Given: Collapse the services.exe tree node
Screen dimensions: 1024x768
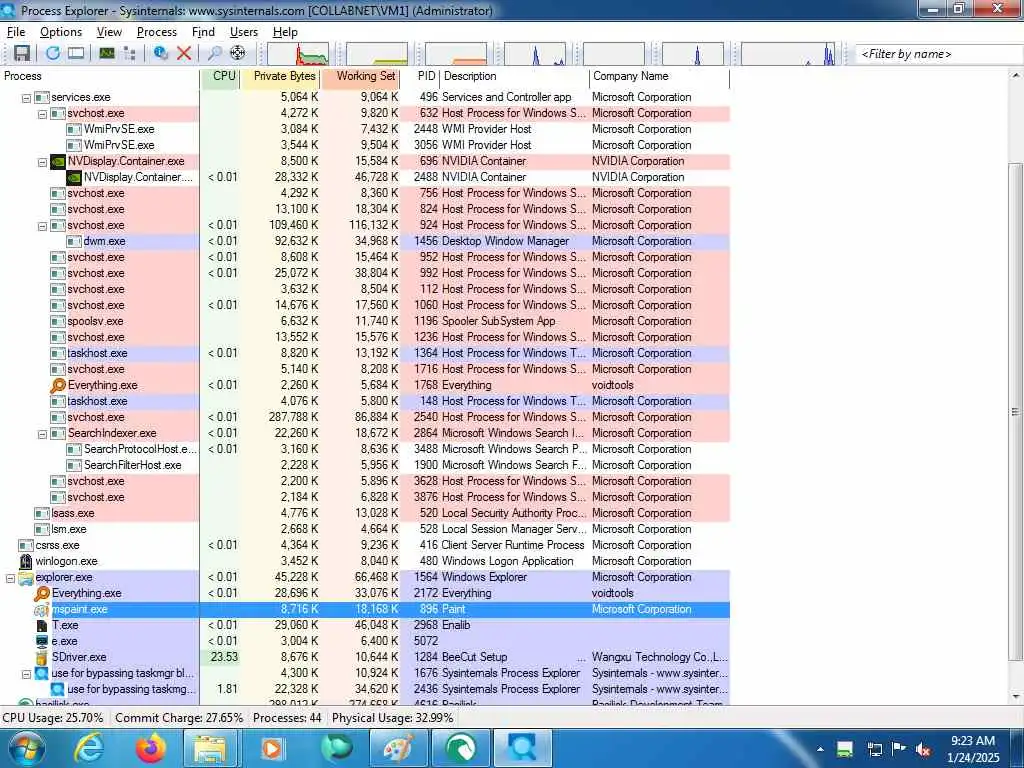Looking at the screenshot, I should point(27,98).
